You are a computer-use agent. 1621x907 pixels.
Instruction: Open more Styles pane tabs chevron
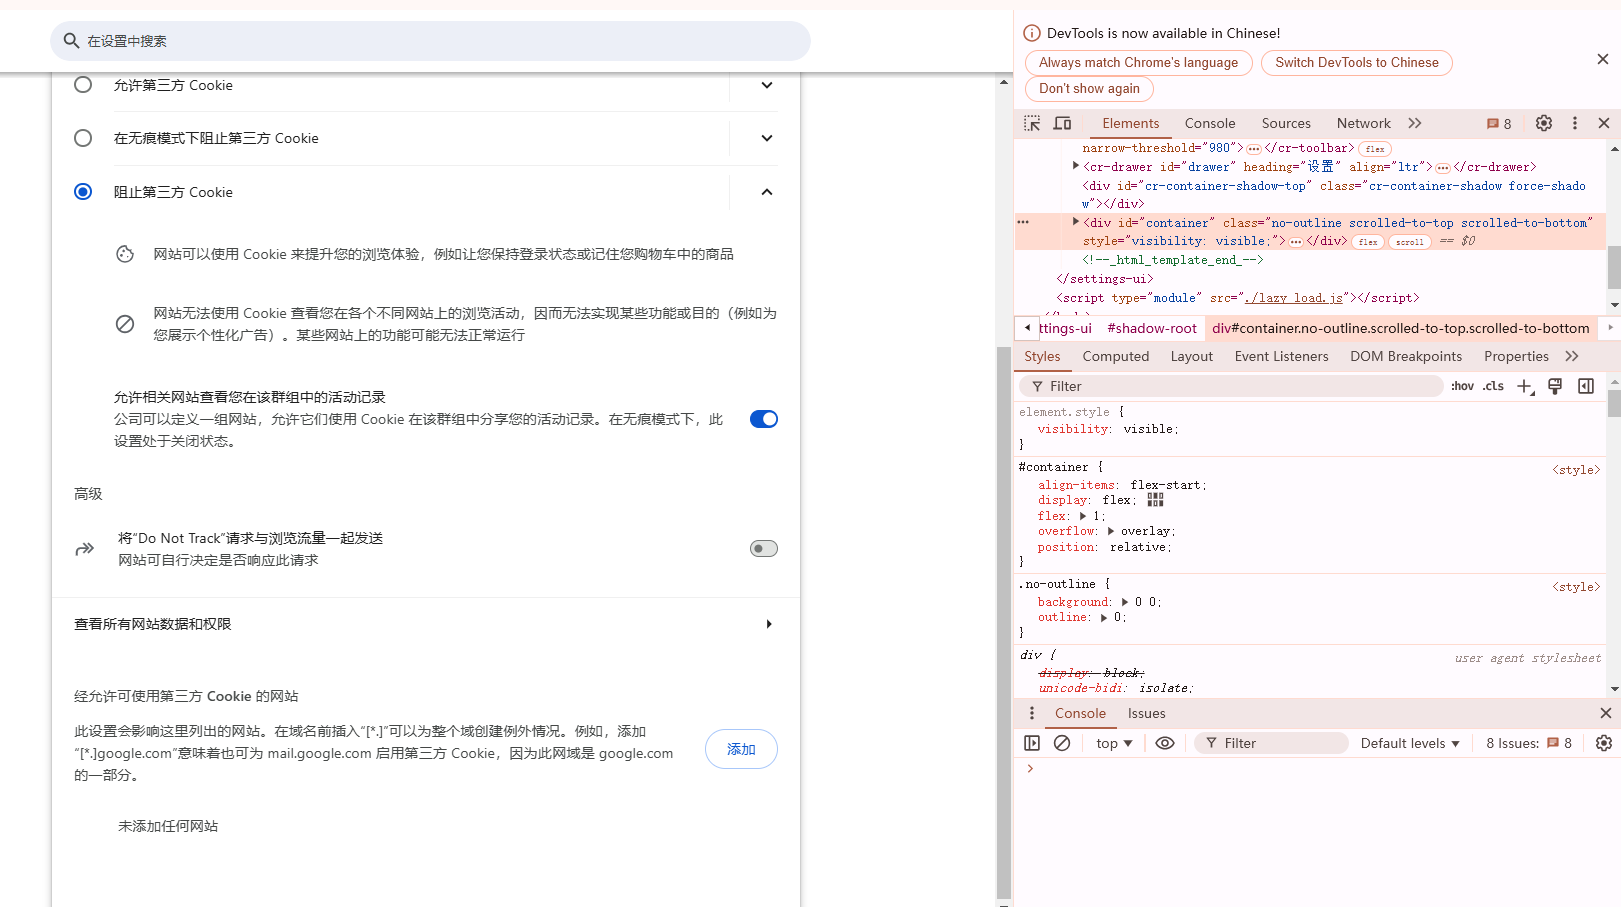tap(1572, 356)
